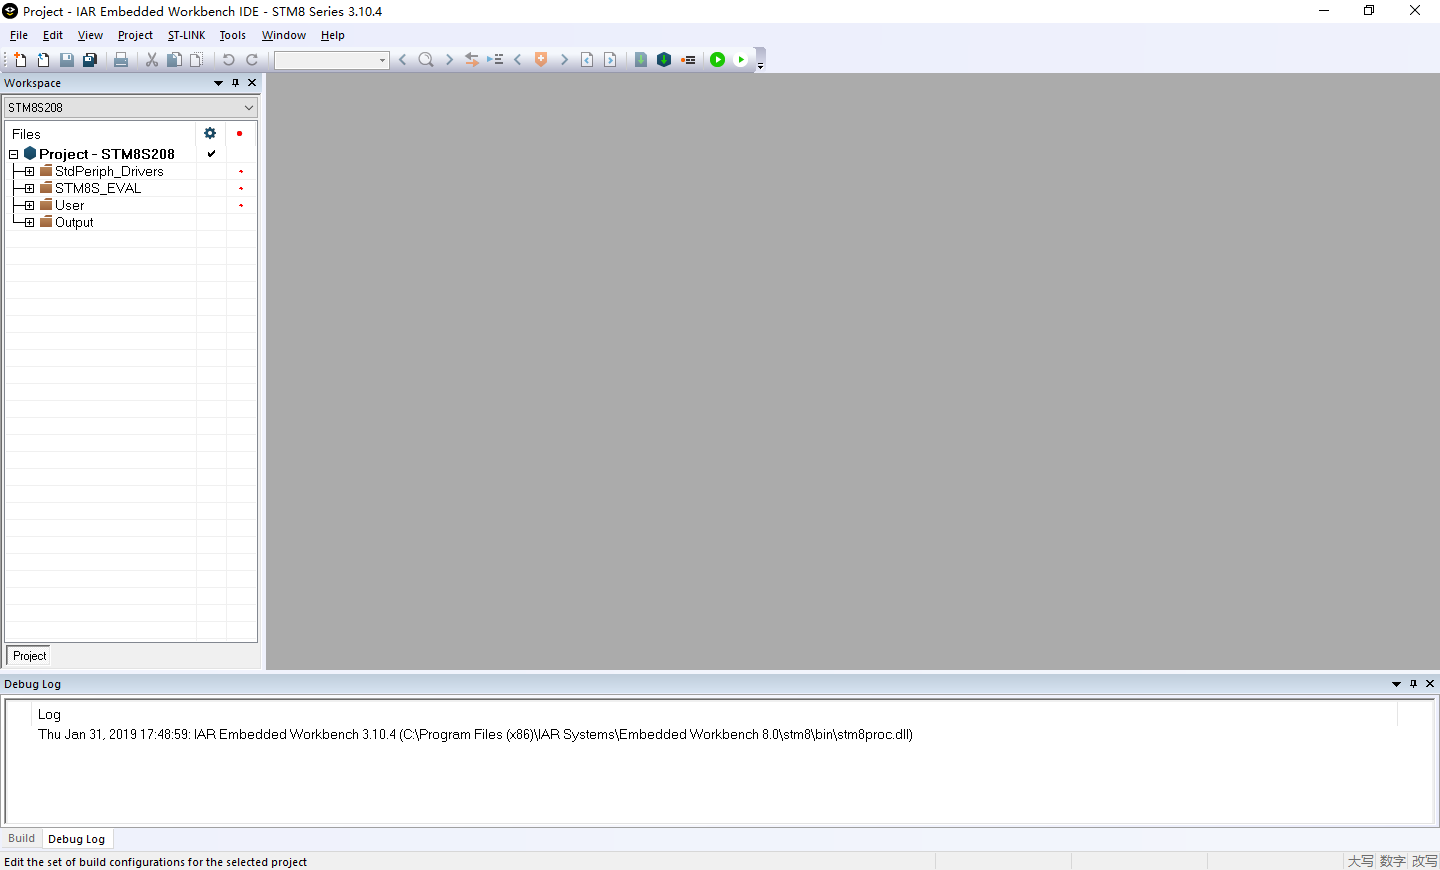Select the StdPeriph_Drivers tree item

click(x=109, y=171)
